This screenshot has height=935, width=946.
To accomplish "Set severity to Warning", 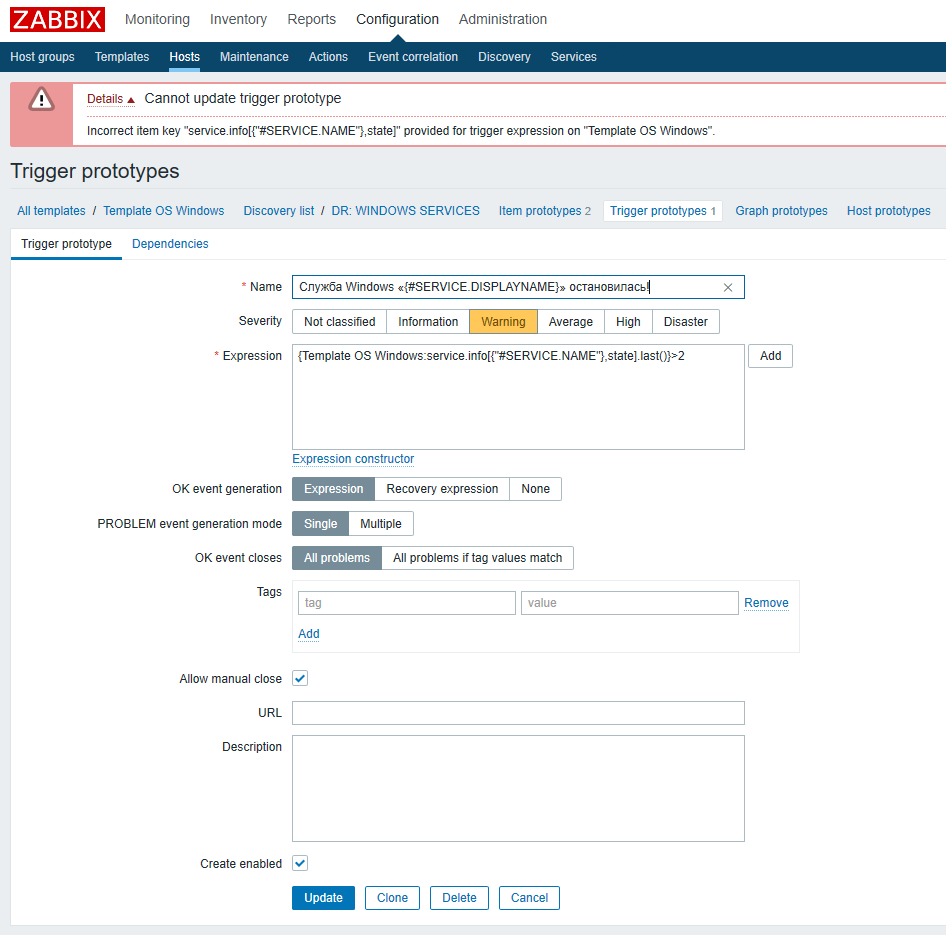I will pyautogui.click(x=503, y=322).
